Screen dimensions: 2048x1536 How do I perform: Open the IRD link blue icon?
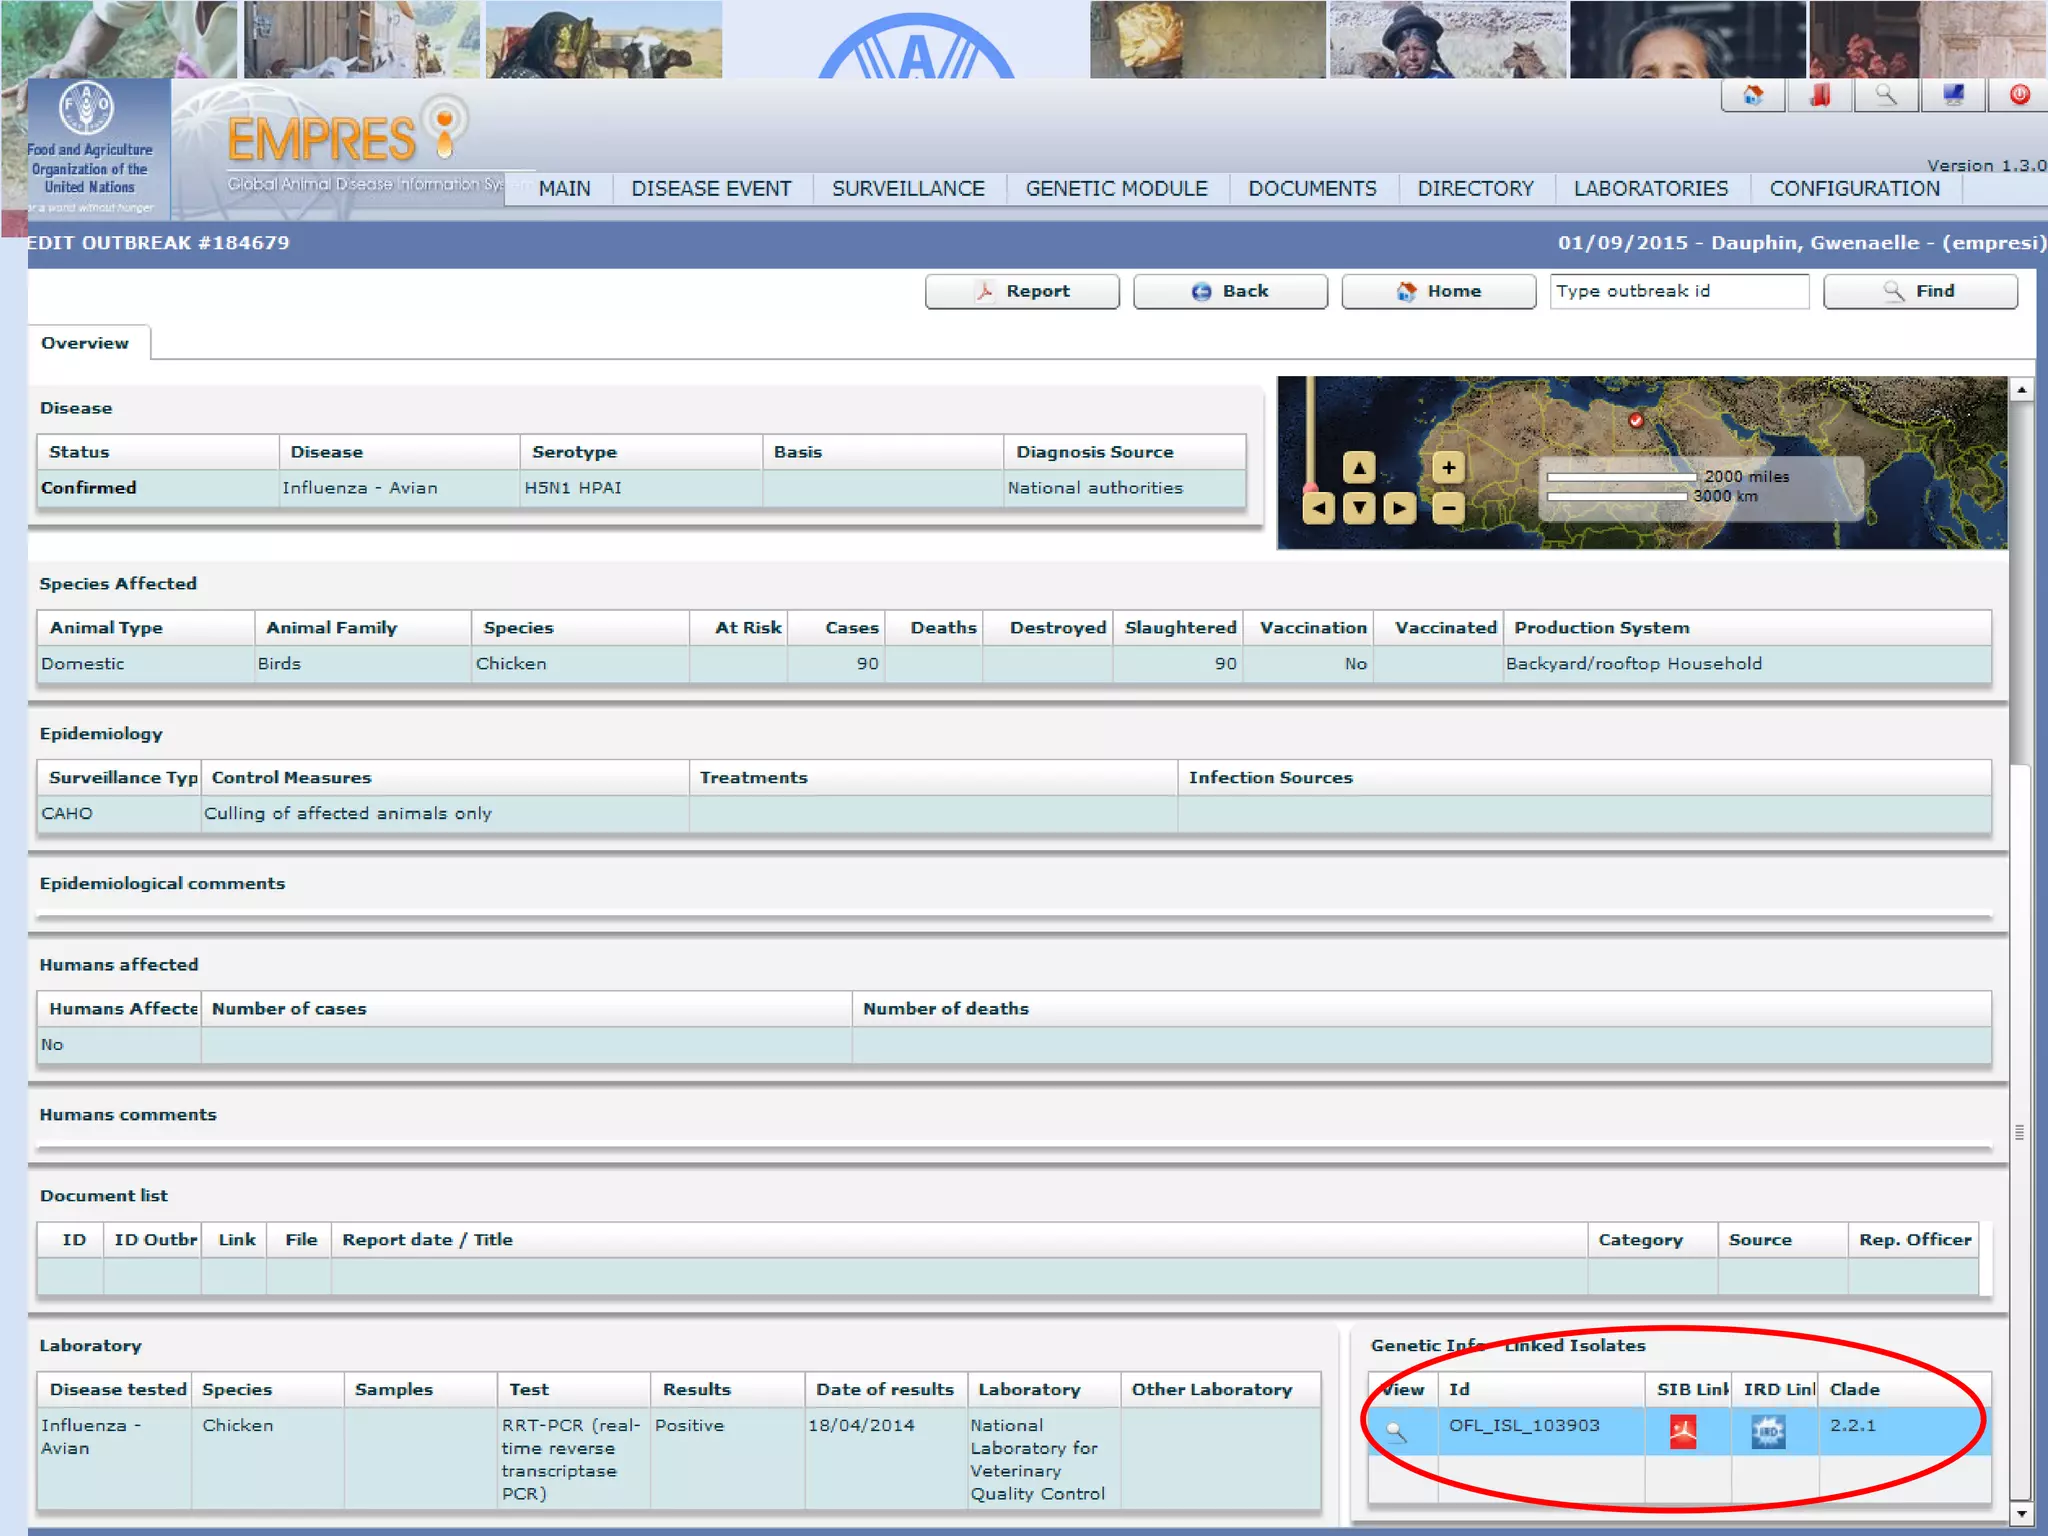[x=1768, y=1432]
